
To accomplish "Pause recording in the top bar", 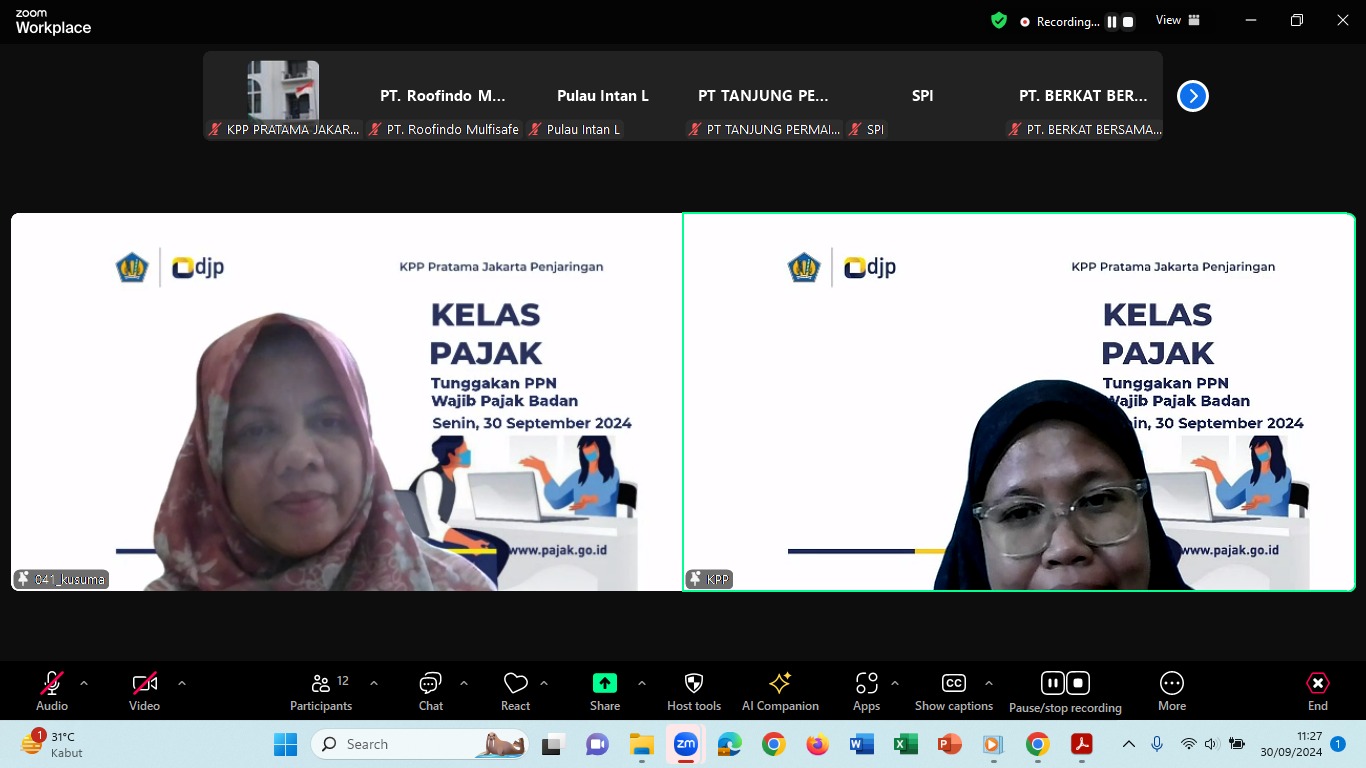I will click(1112, 22).
